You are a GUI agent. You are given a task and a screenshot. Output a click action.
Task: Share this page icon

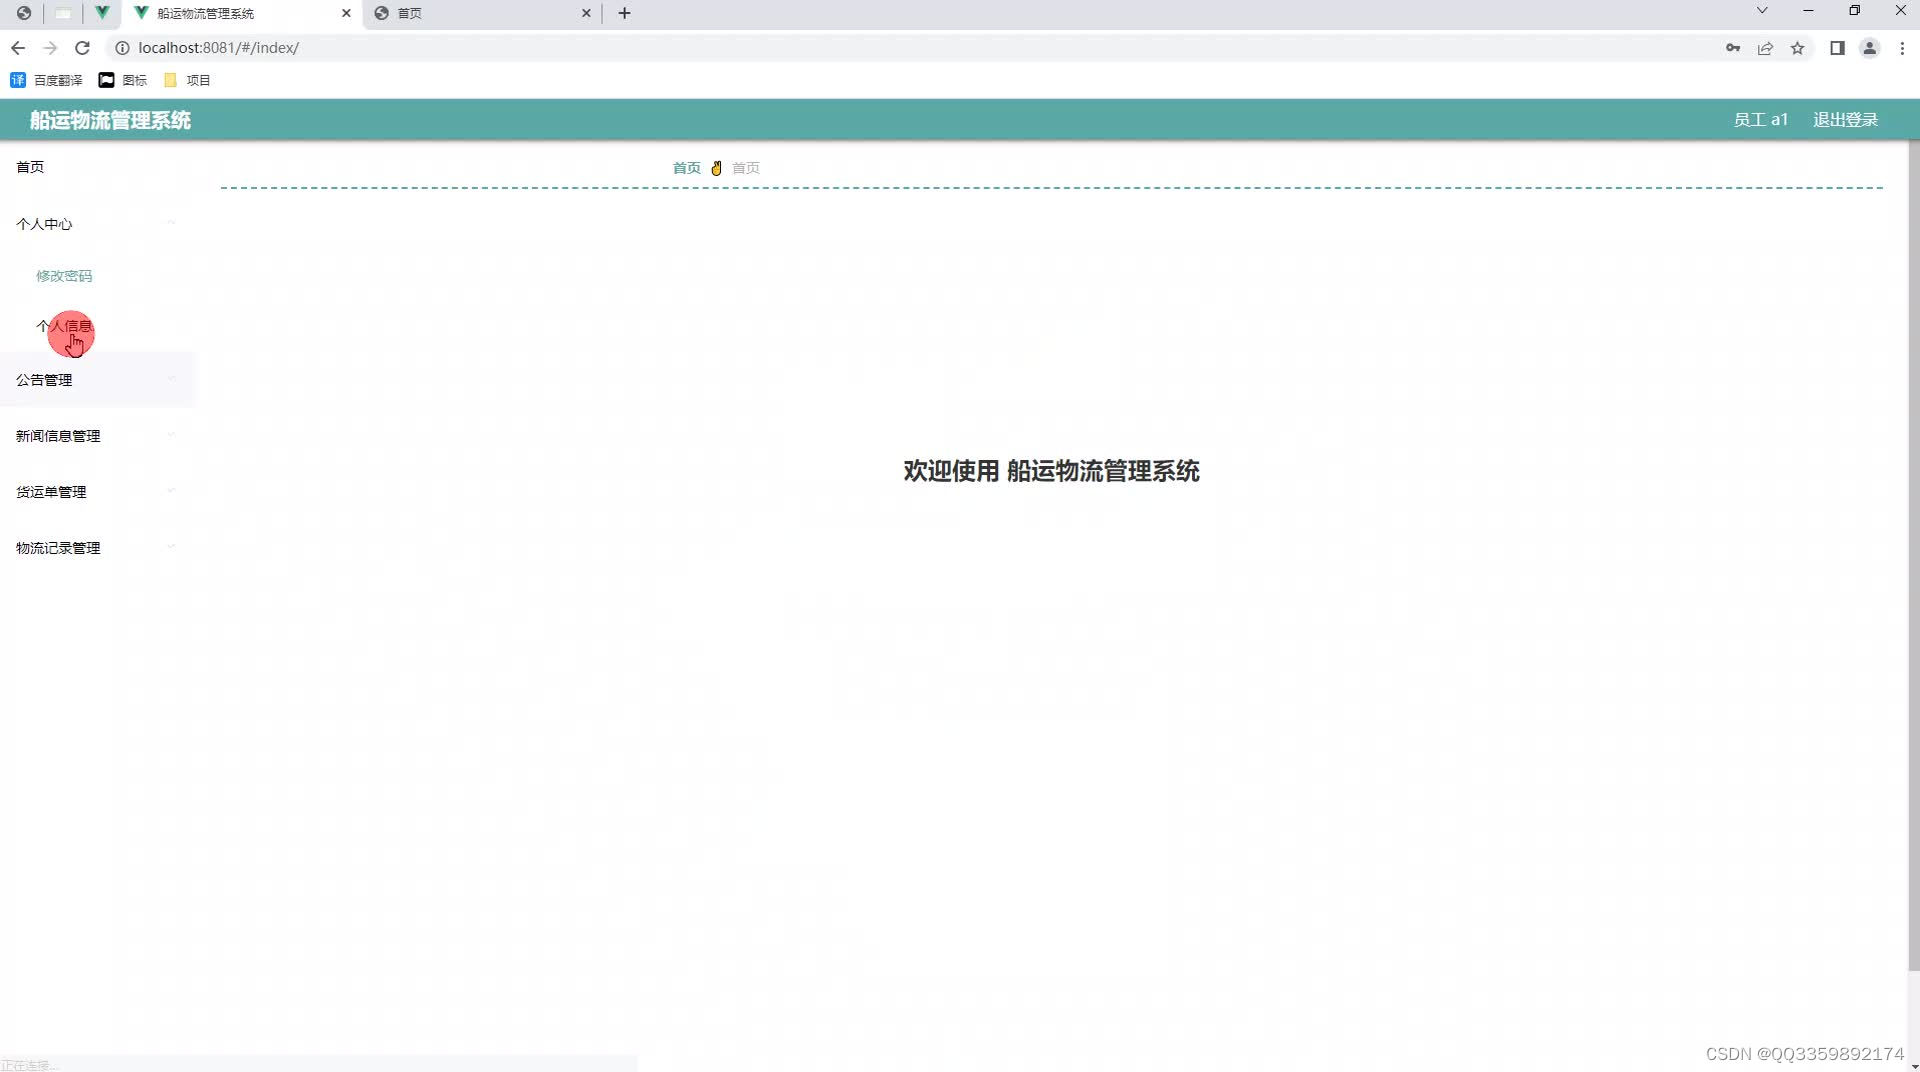pyautogui.click(x=1765, y=48)
